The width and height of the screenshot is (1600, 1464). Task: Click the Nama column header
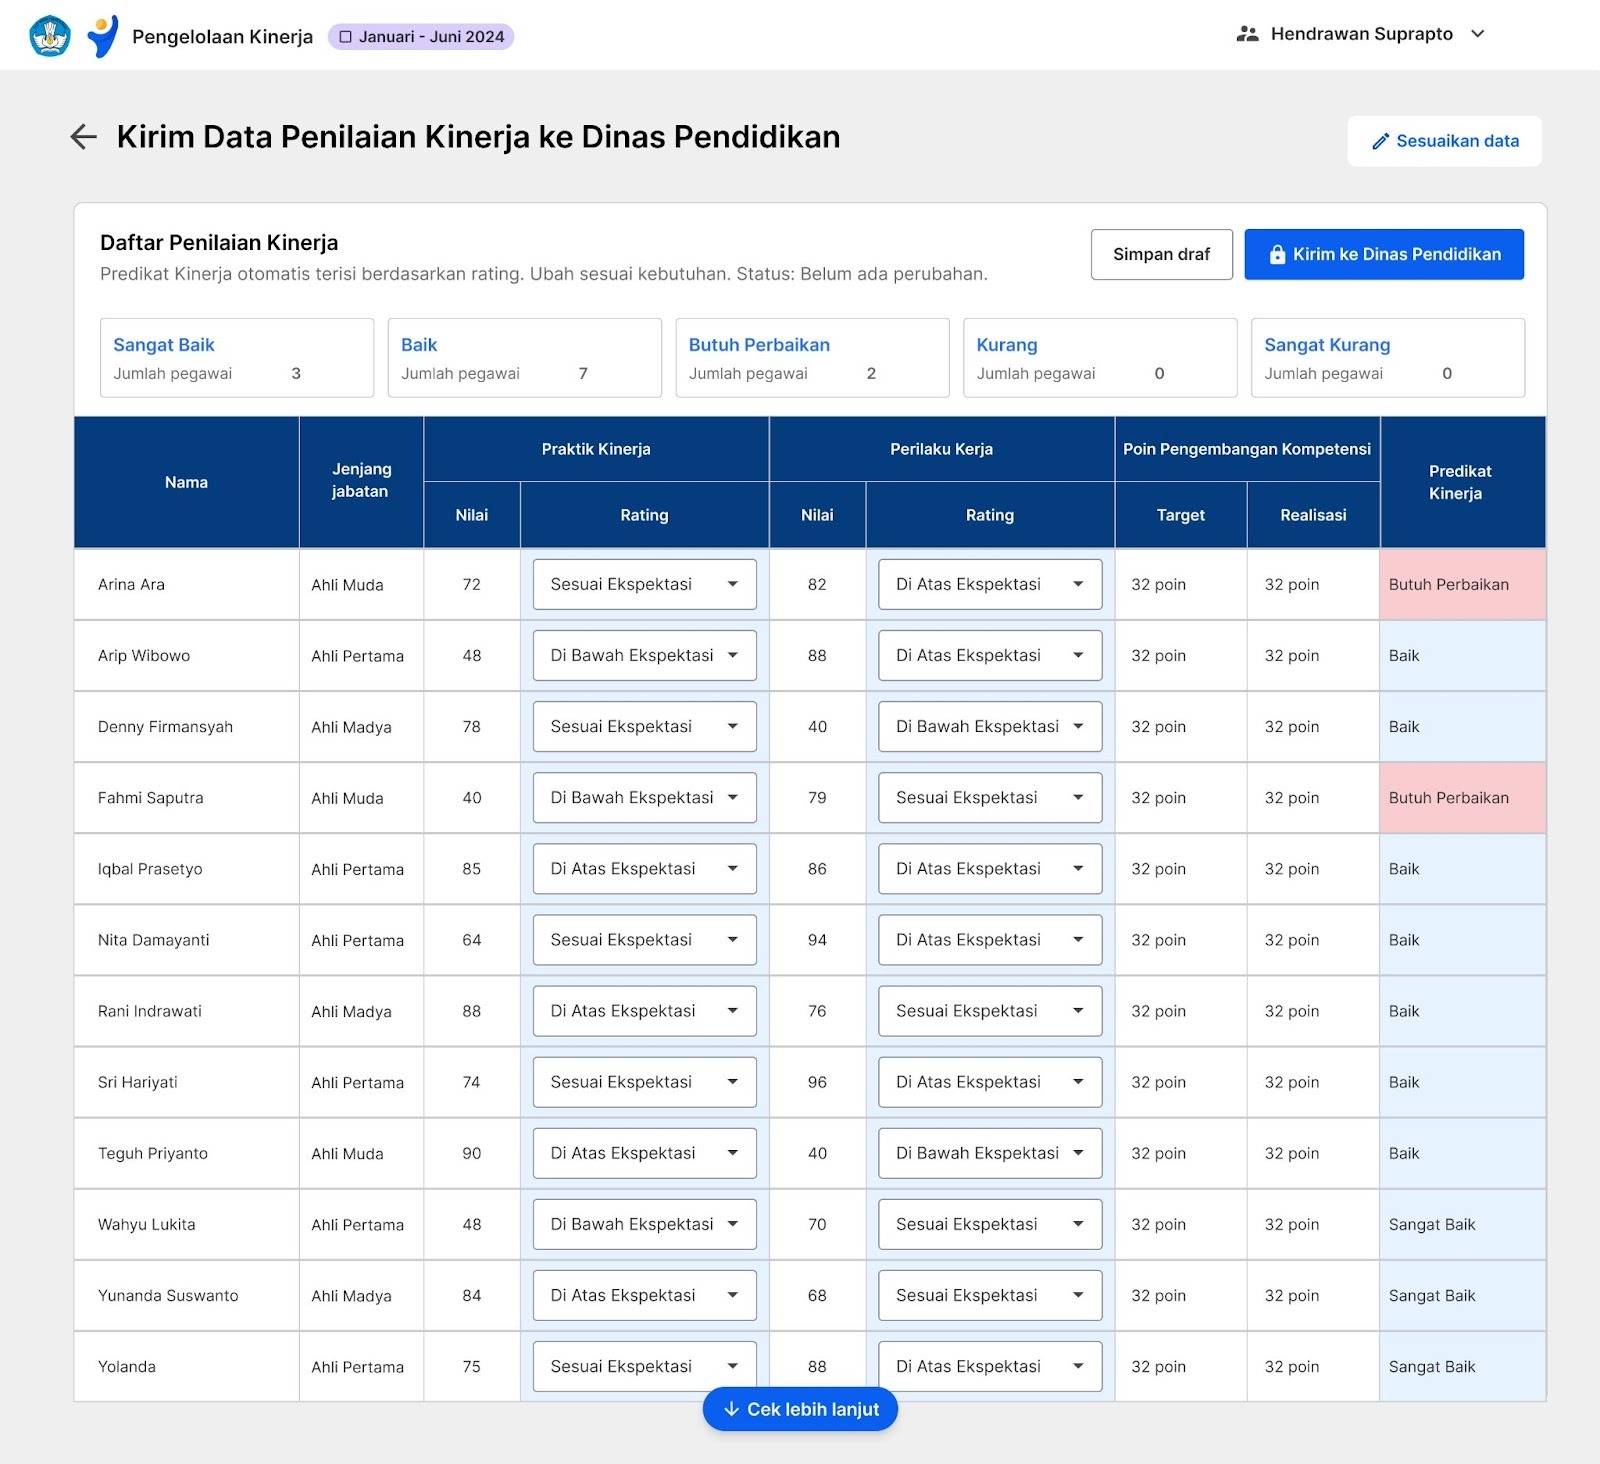click(186, 482)
